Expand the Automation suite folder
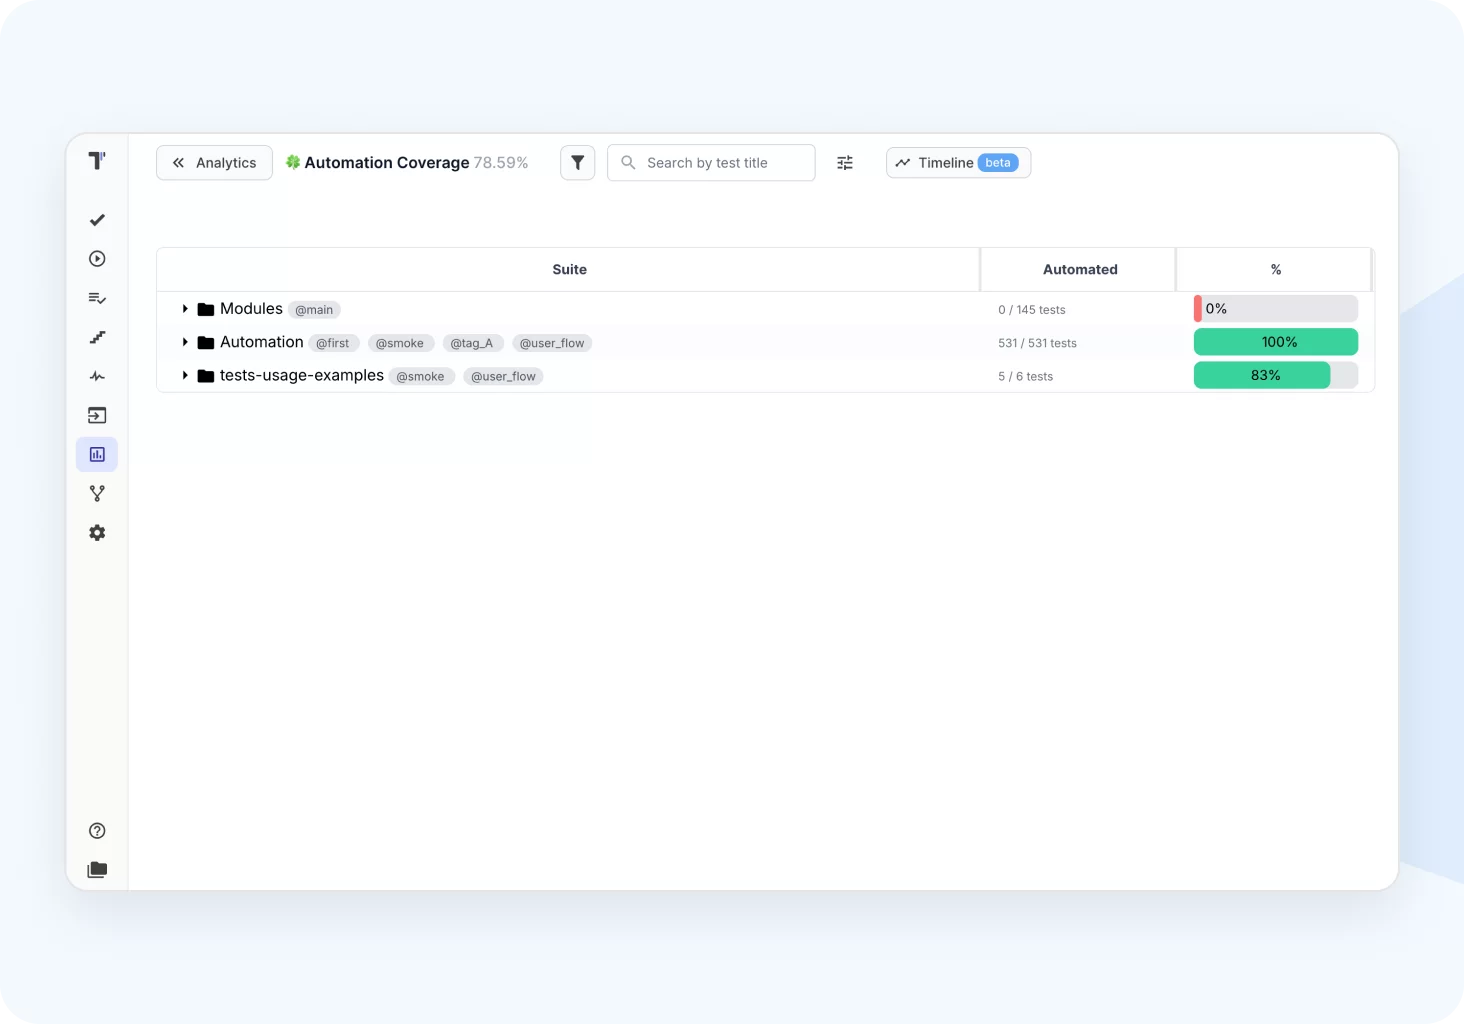 185,342
